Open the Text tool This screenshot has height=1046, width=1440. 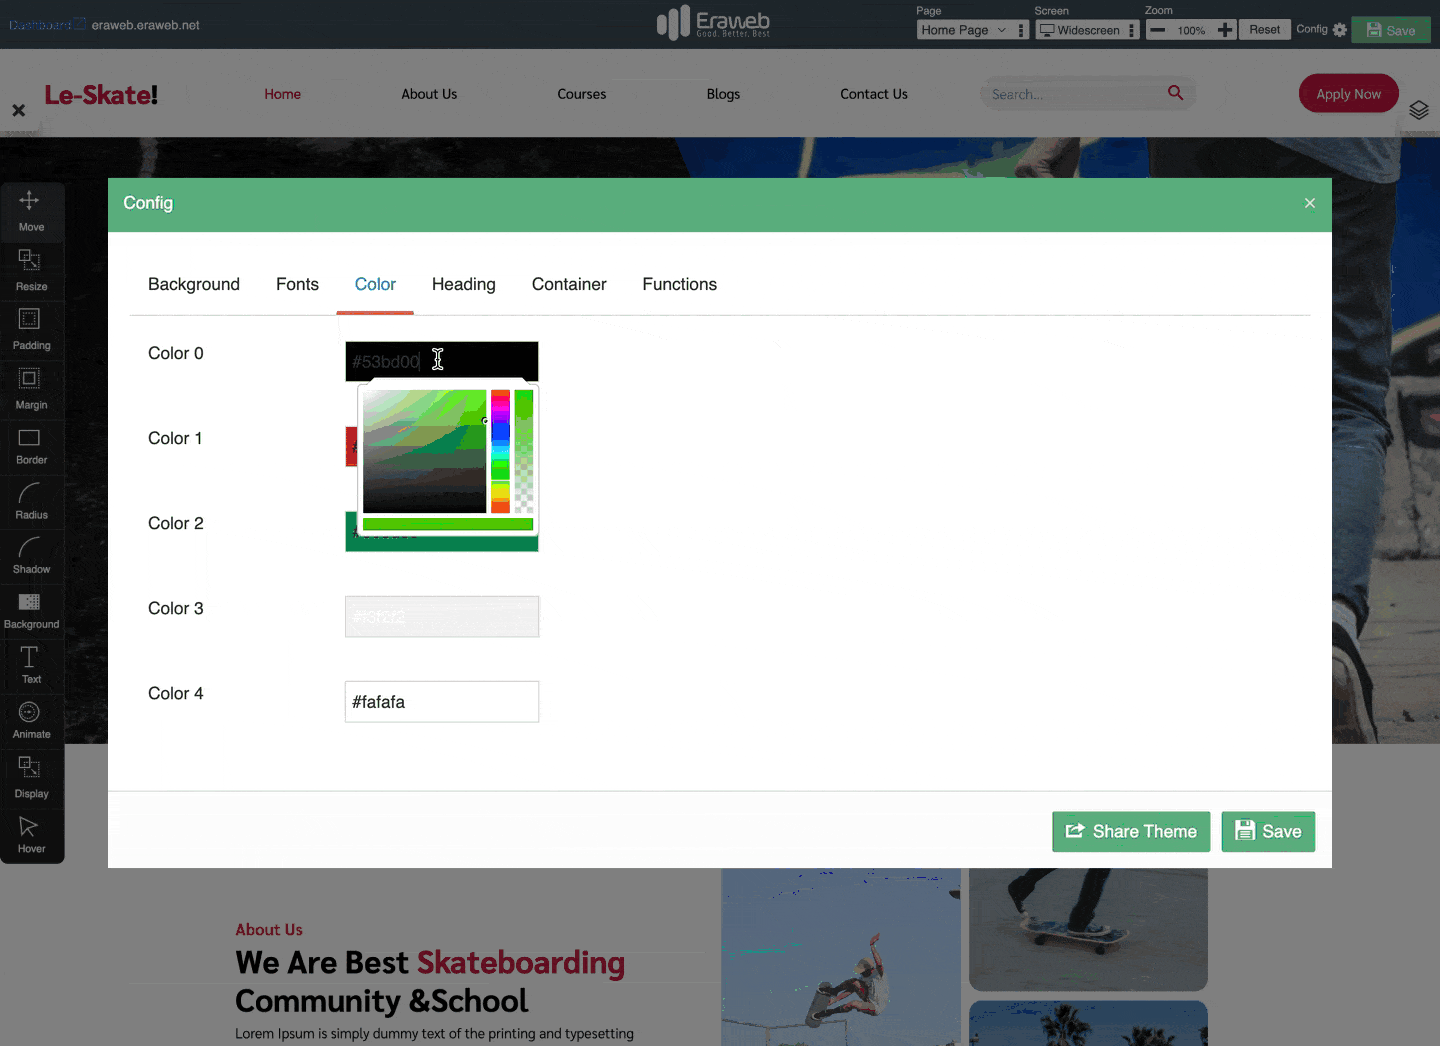(30, 664)
